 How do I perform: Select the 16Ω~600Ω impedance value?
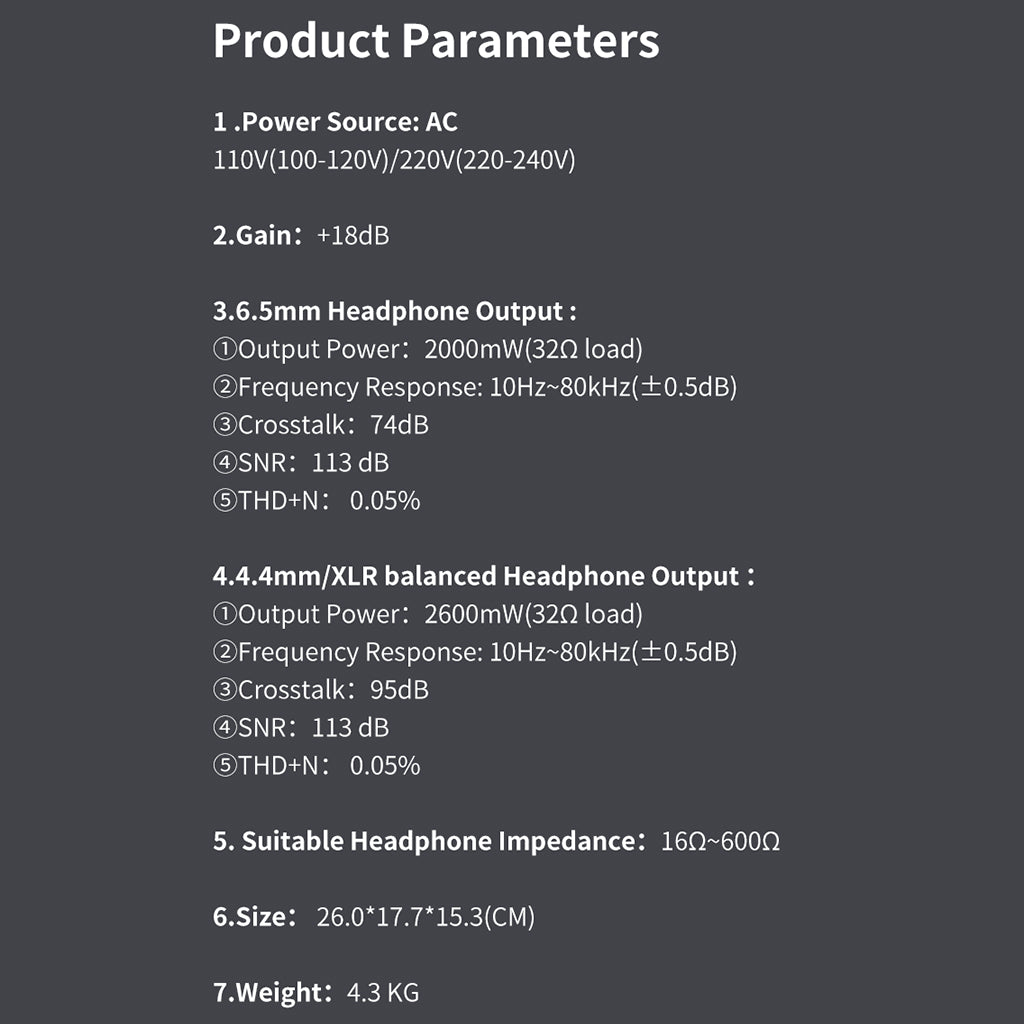tap(720, 842)
